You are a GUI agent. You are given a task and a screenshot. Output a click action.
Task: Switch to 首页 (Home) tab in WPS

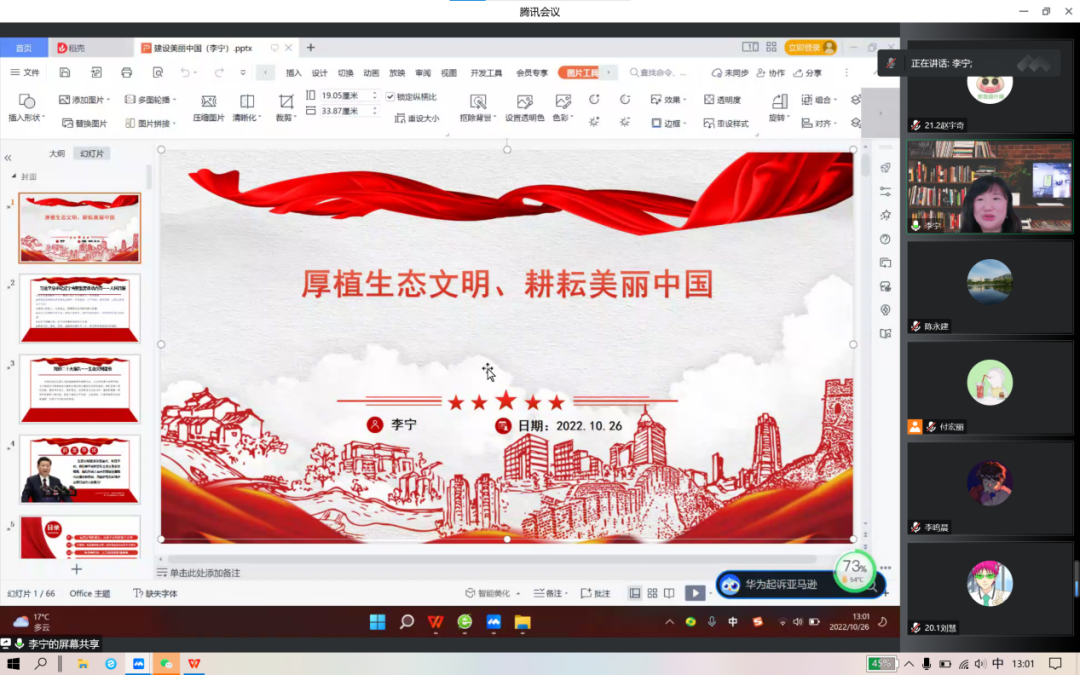(x=23, y=48)
